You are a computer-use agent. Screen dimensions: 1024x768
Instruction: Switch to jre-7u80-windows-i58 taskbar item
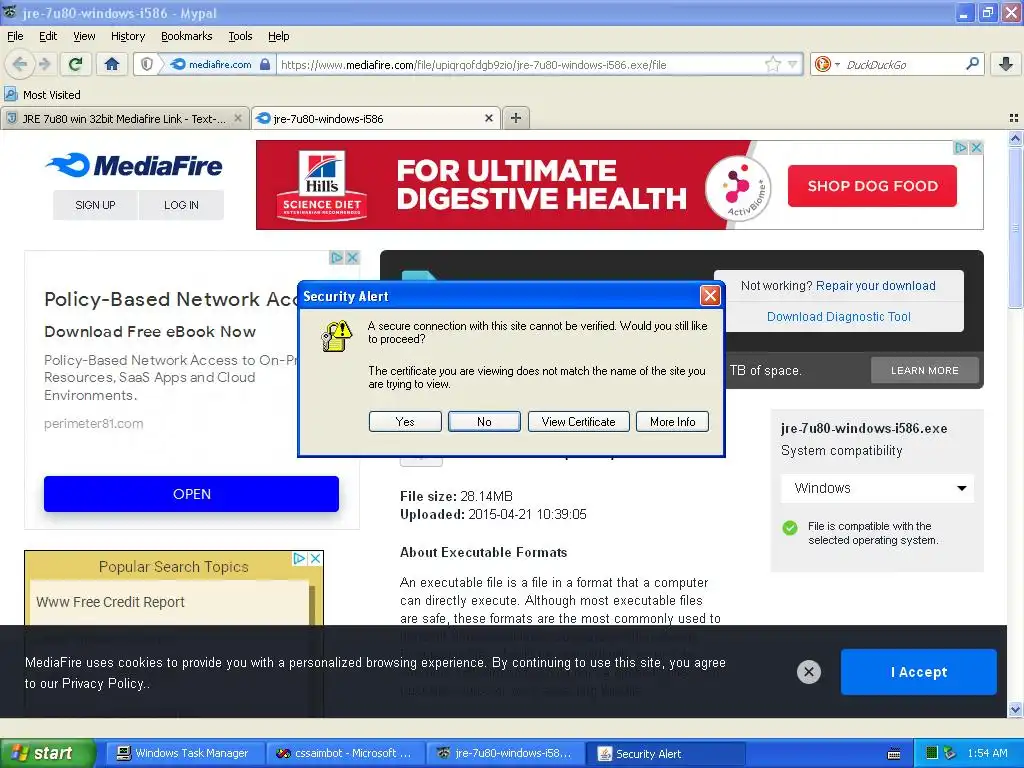tap(504, 753)
